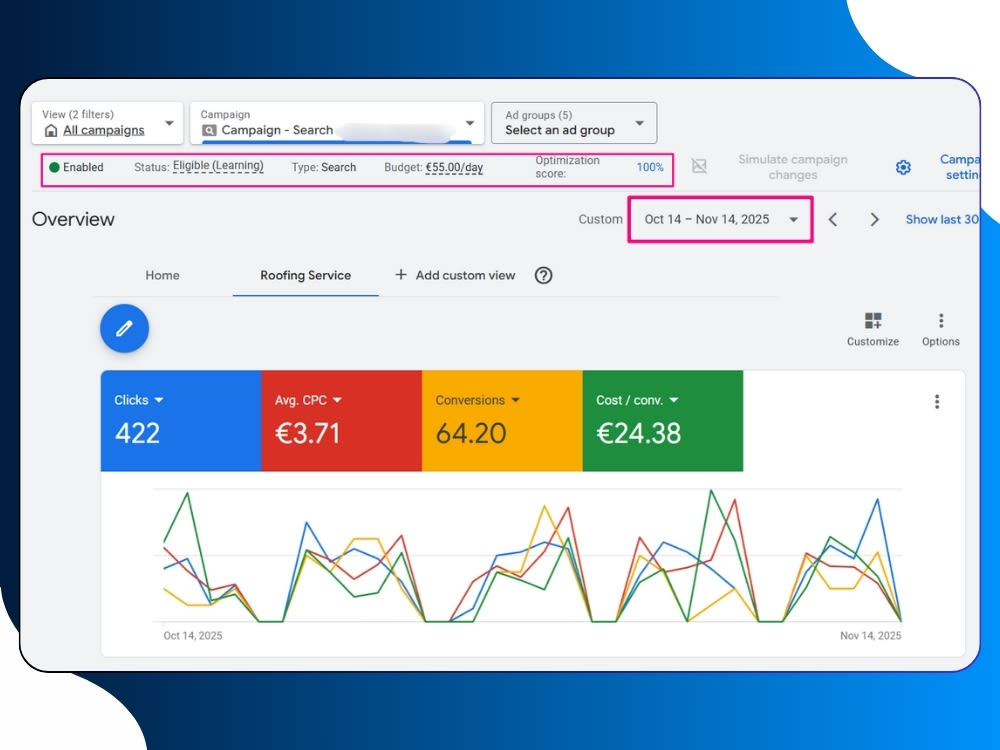Click the search campaign type icon
The width and height of the screenshot is (1000, 750).
tap(209, 130)
